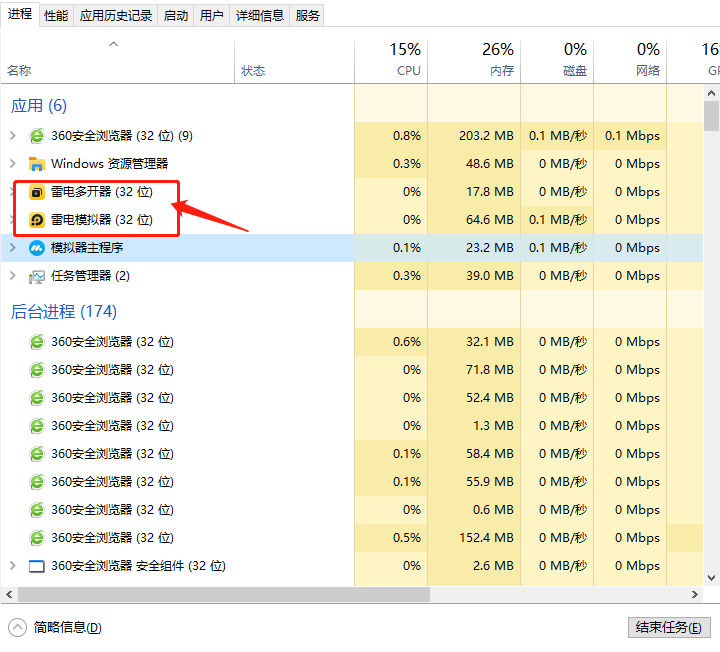Switch to the 性能 tab
The height and width of the screenshot is (652, 720).
click(56, 15)
